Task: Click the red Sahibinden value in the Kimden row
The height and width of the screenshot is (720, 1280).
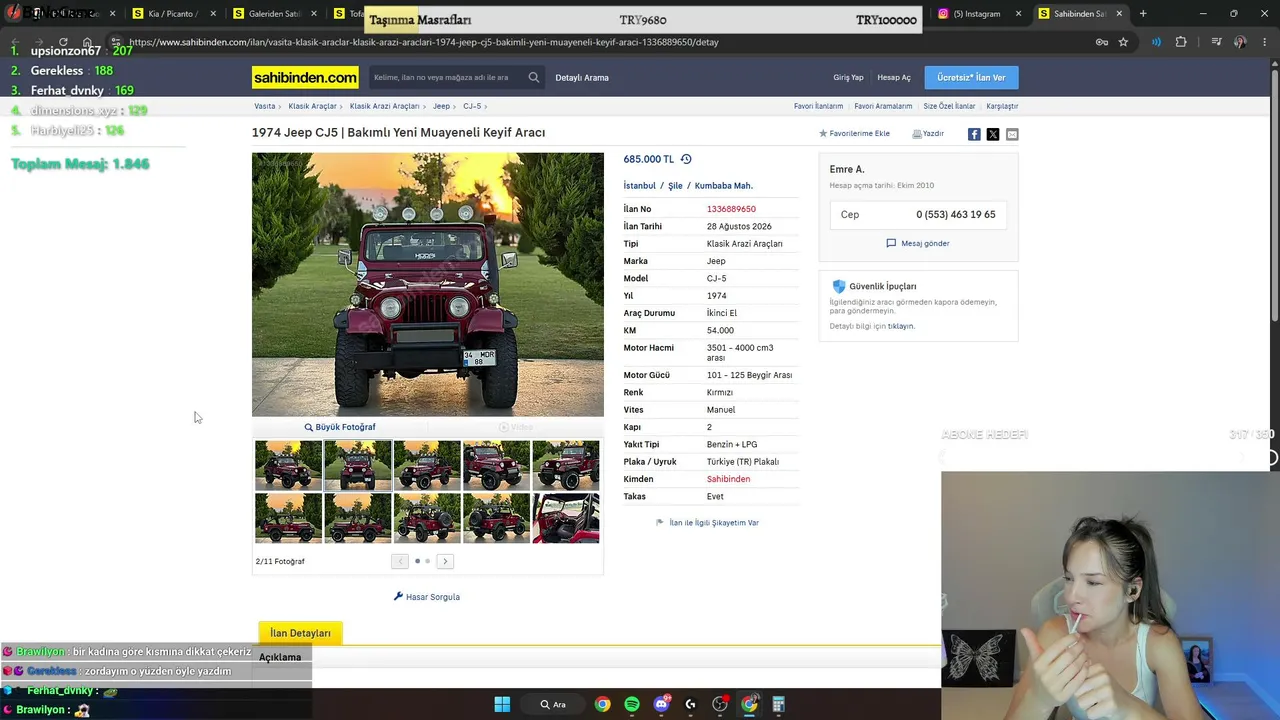Action: click(728, 479)
